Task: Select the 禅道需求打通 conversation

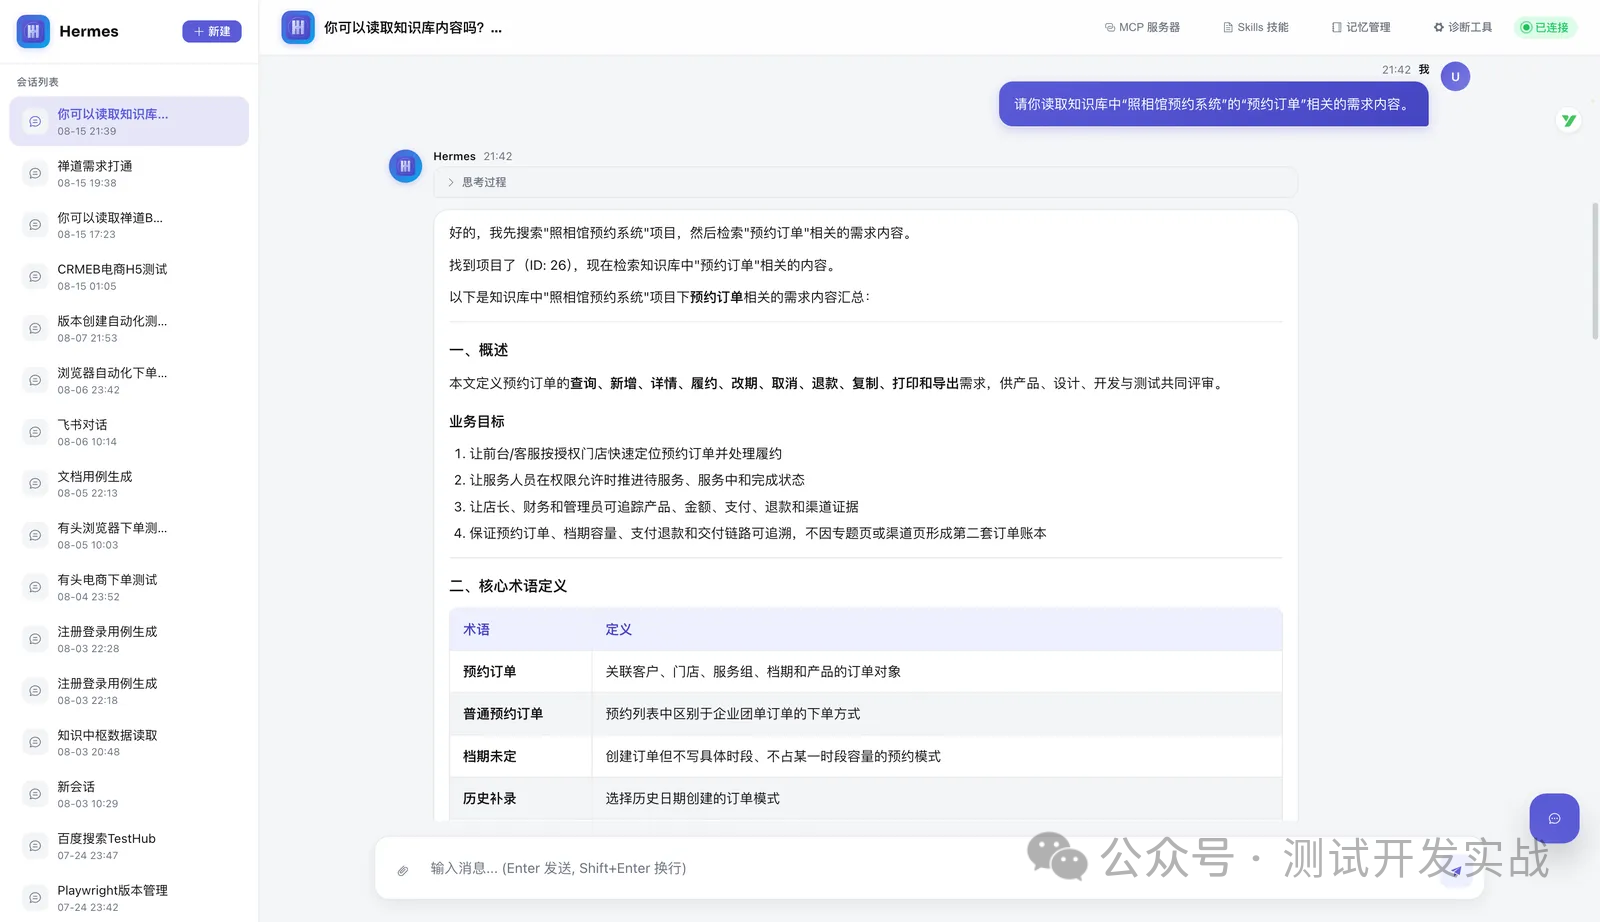Action: pyautogui.click(x=129, y=173)
